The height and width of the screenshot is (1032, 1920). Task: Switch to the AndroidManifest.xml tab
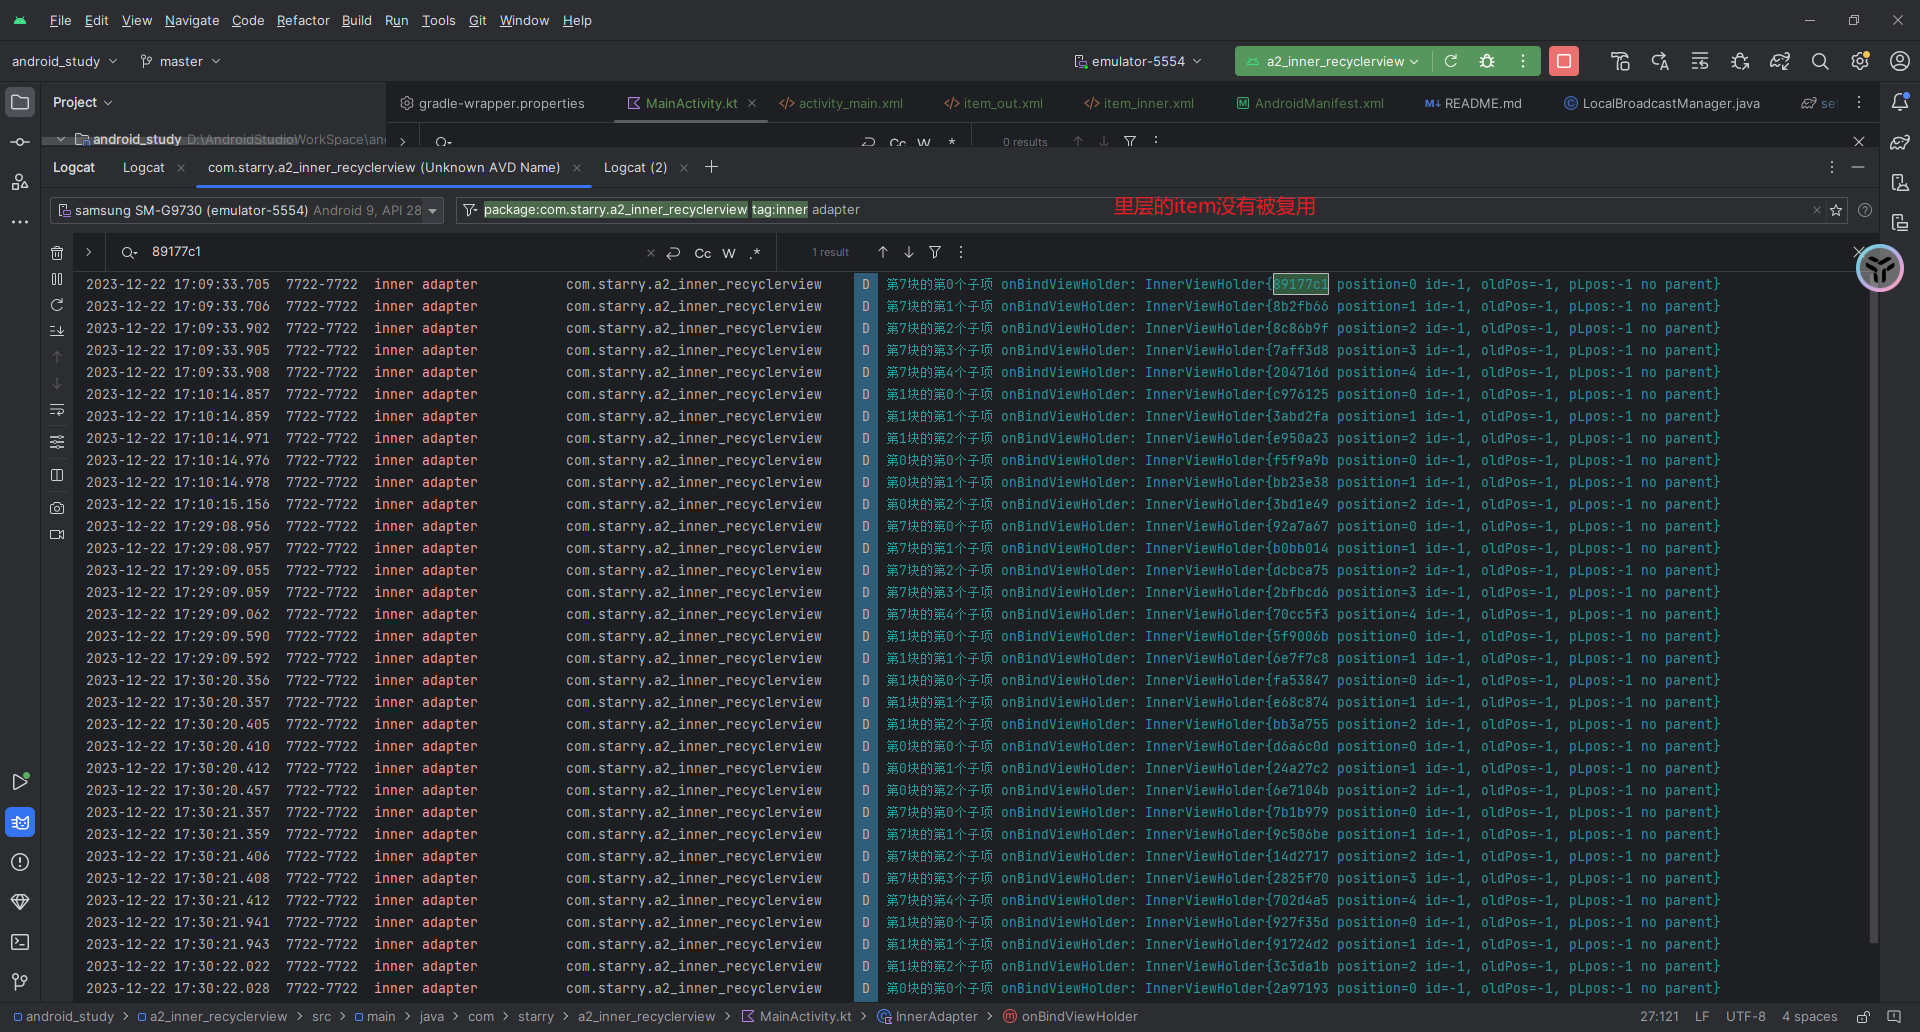(1310, 103)
